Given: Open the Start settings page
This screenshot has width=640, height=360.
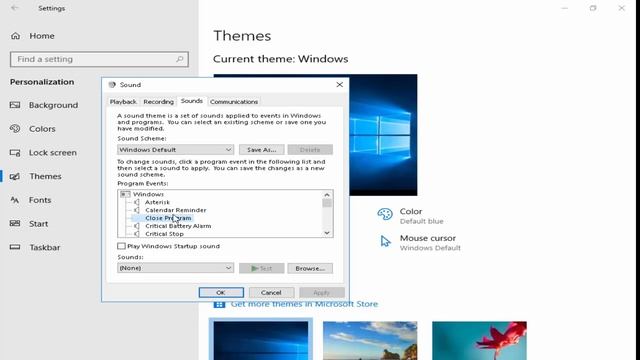Looking at the screenshot, I should coord(38,224).
